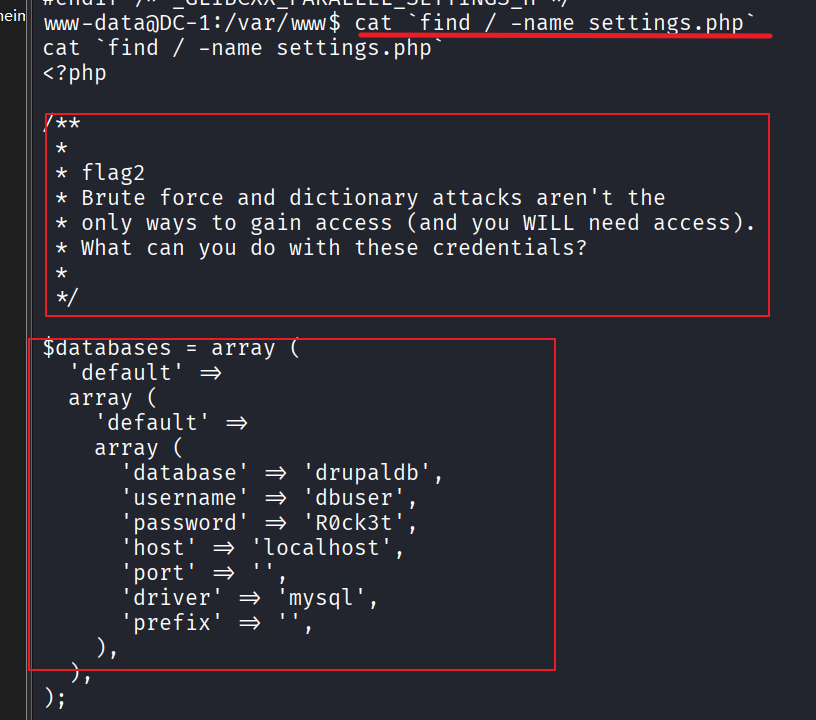
Task: Select the 'drupaldb' database value
Action: (372, 472)
